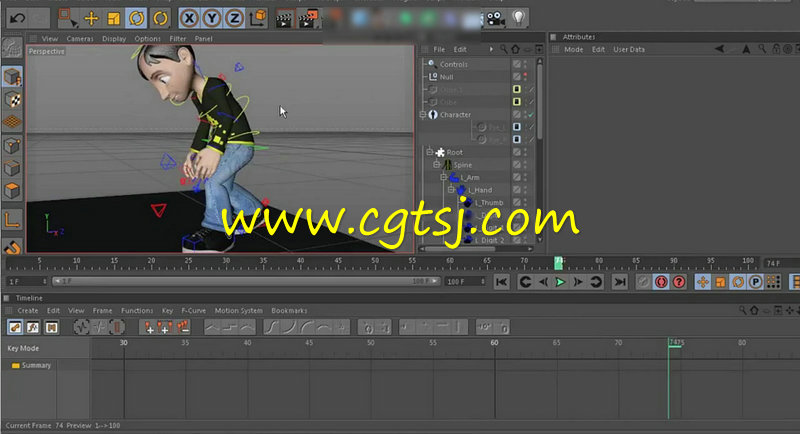Select the L_Thumb joint
The image size is (800, 434).
(x=489, y=202)
